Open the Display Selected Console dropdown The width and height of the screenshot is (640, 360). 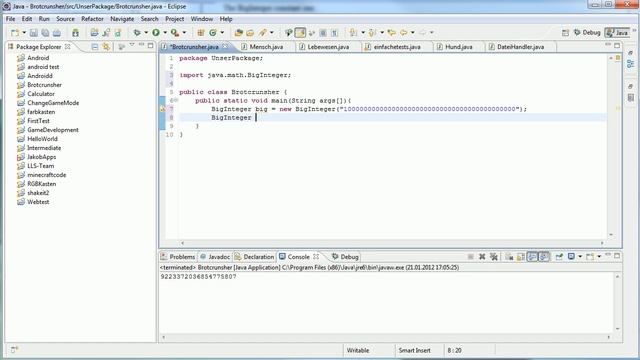tap(580, 257)
